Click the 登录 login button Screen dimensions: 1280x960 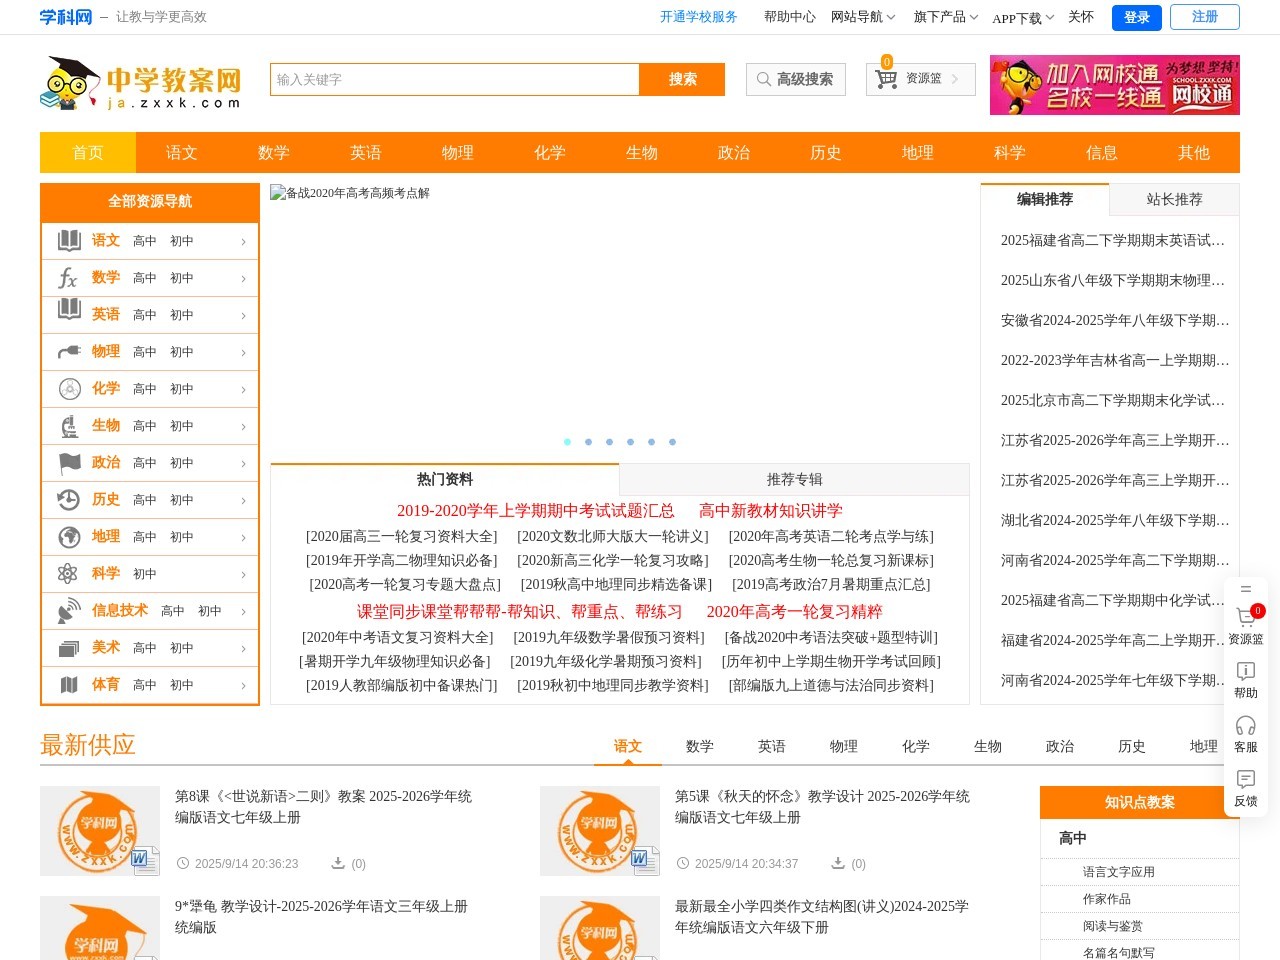point(1136,17)
